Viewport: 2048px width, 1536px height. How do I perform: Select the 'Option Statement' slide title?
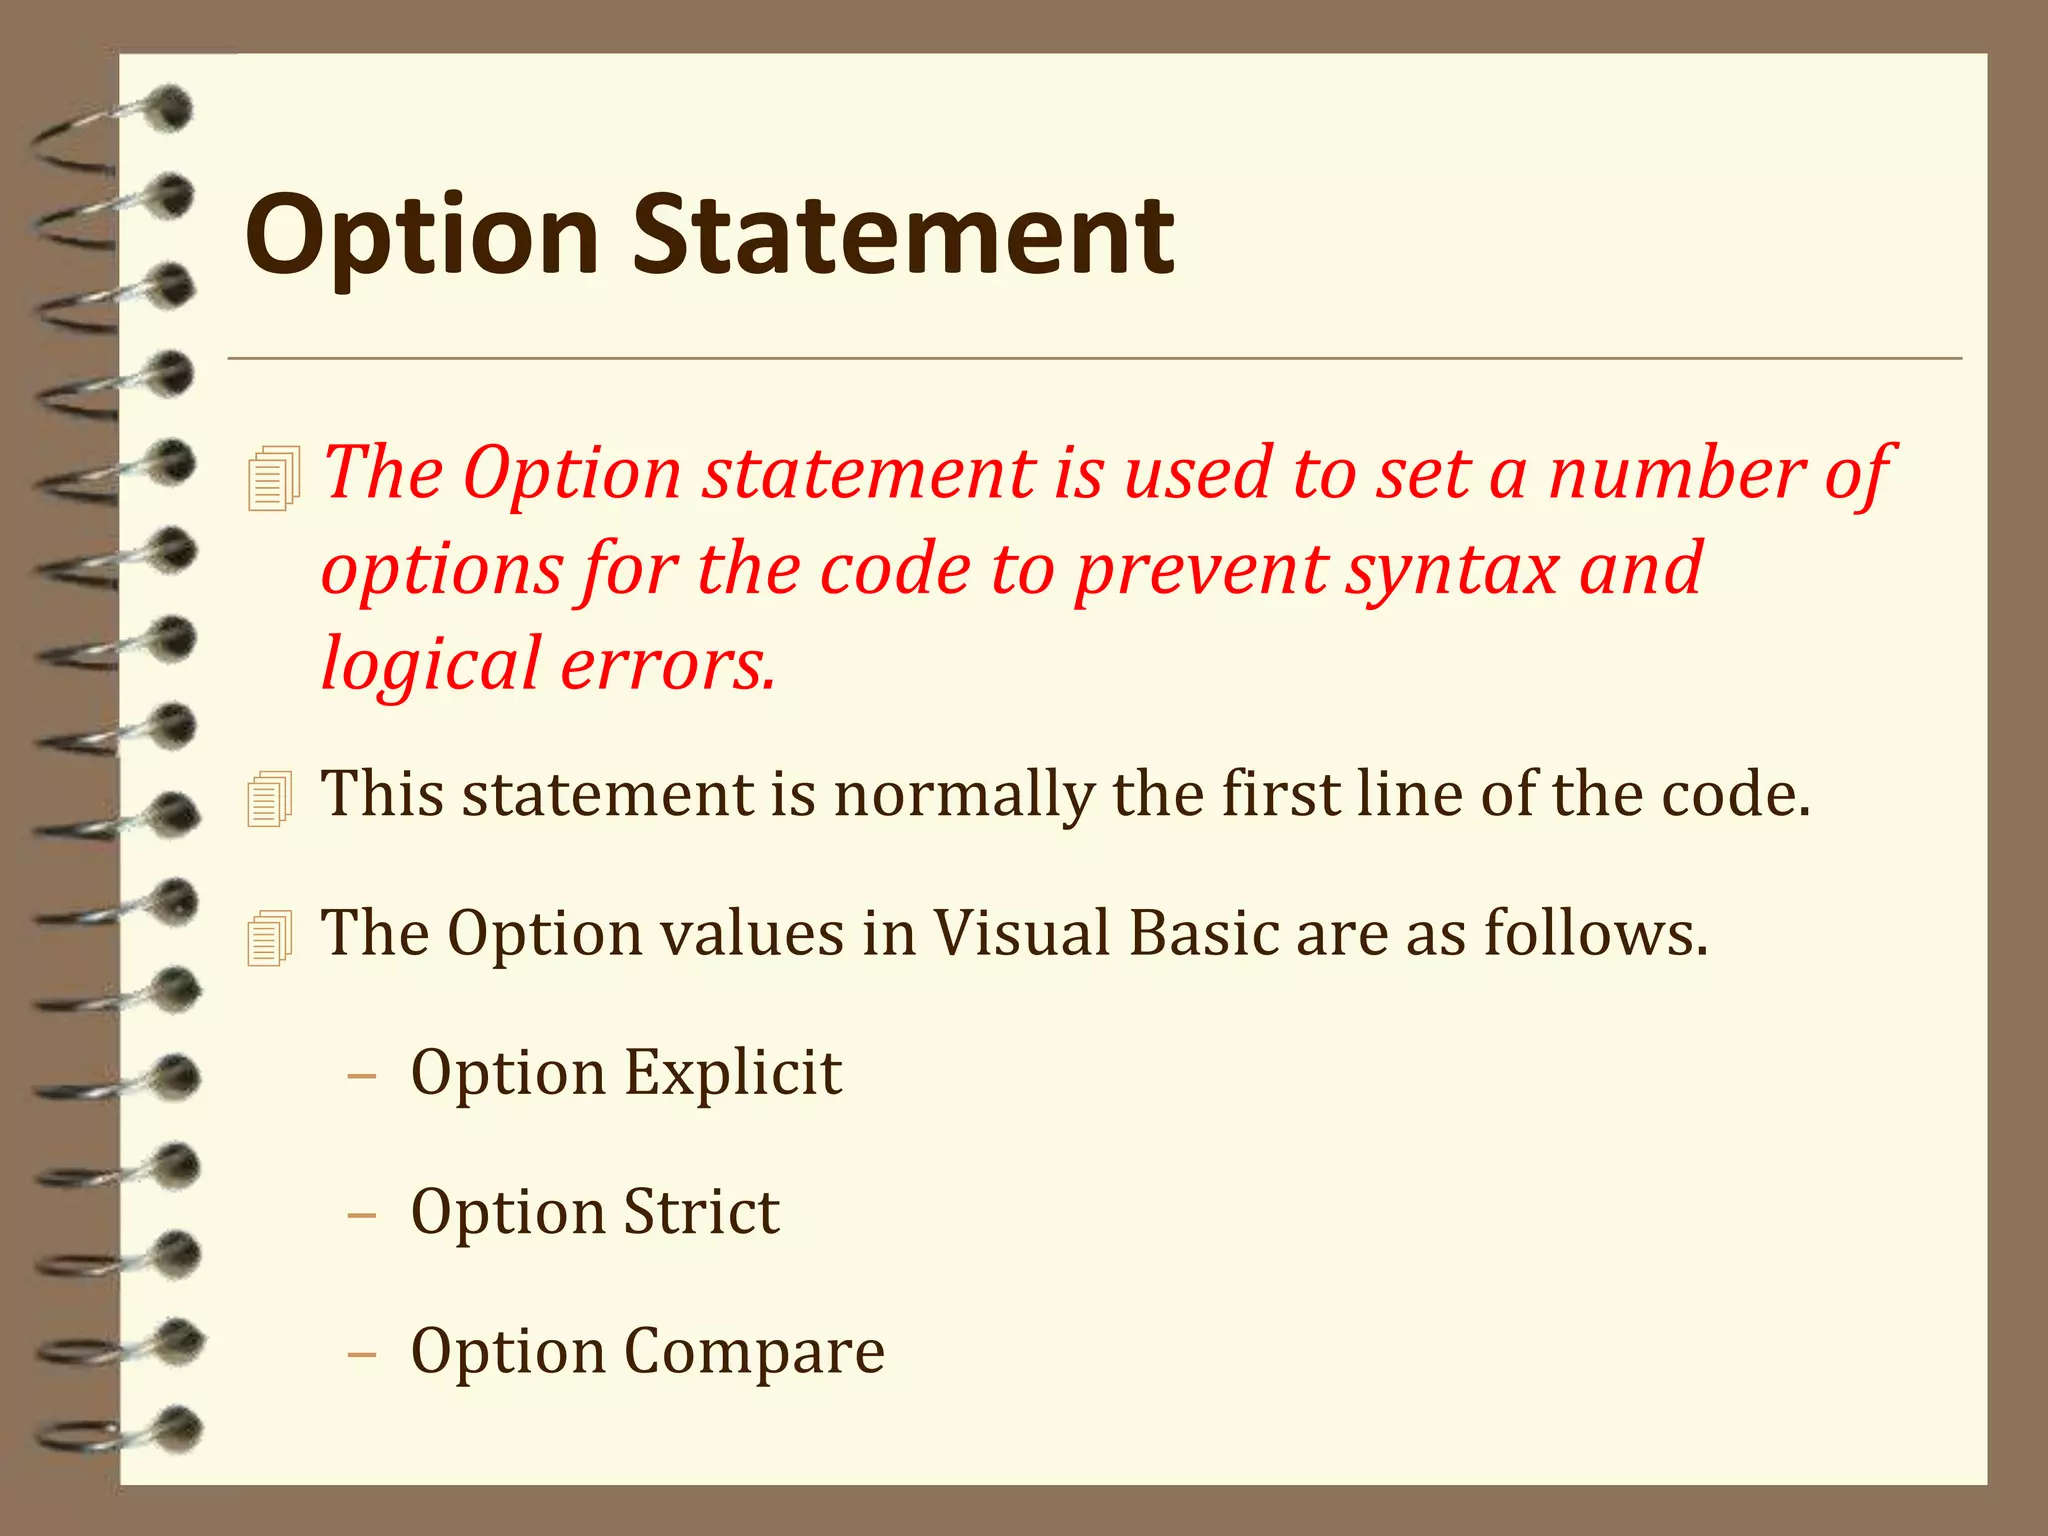click(x=709, y=236)
